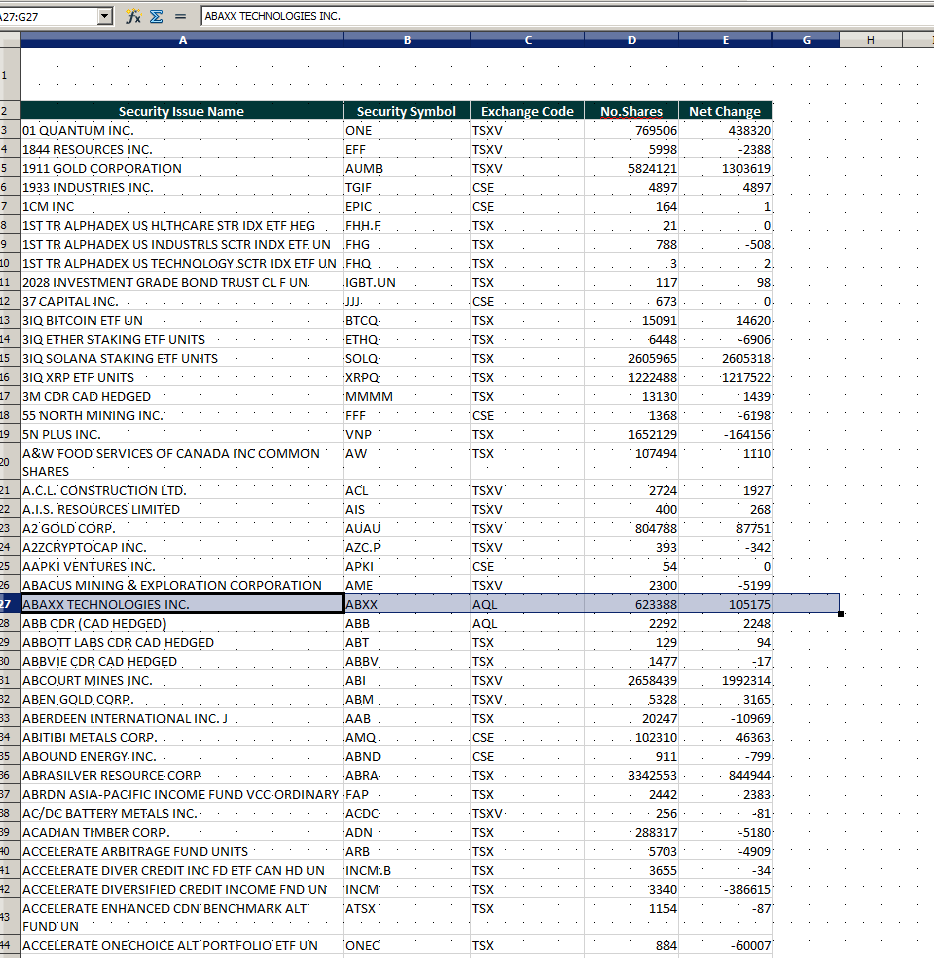This screenshot has width=934, height=958.
Task: Select the MMMM symbol cell
Action: [407, 397]
